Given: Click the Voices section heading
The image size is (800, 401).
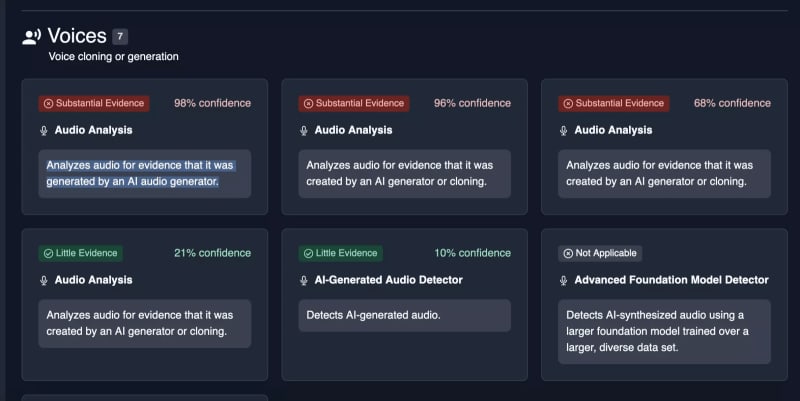Looking at the screenshot, I should (x=76, y=37).
